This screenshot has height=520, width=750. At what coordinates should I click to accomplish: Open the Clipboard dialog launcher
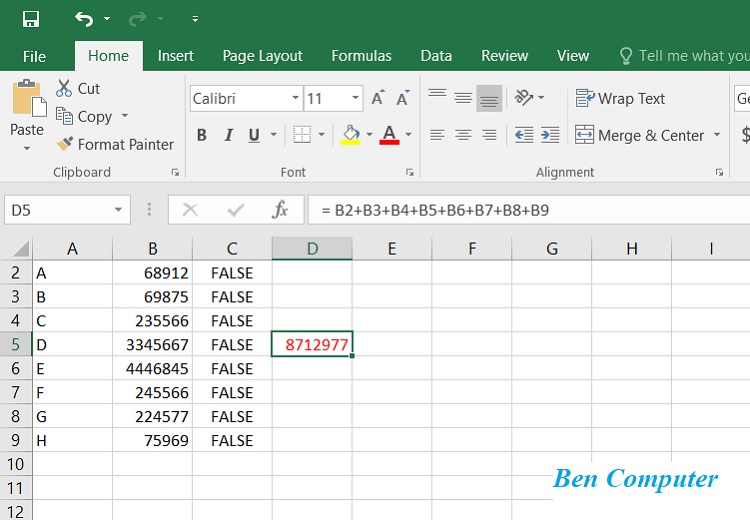[x=176, y=172]
